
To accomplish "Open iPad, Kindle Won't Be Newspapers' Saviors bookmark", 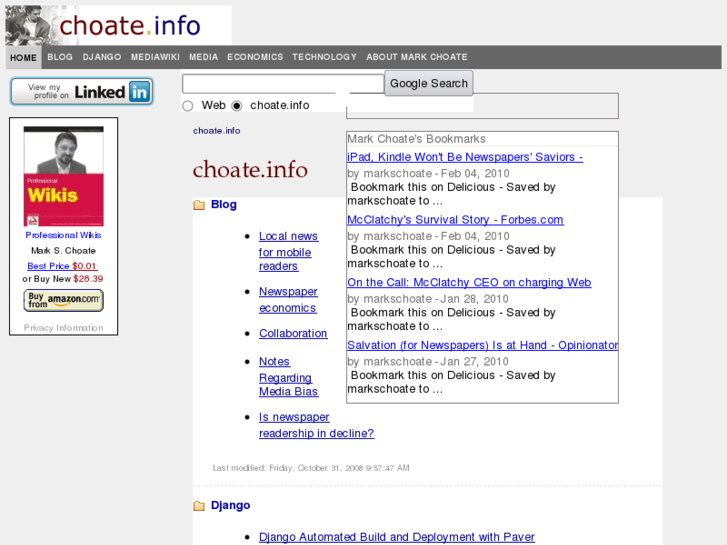I will 465,157.
